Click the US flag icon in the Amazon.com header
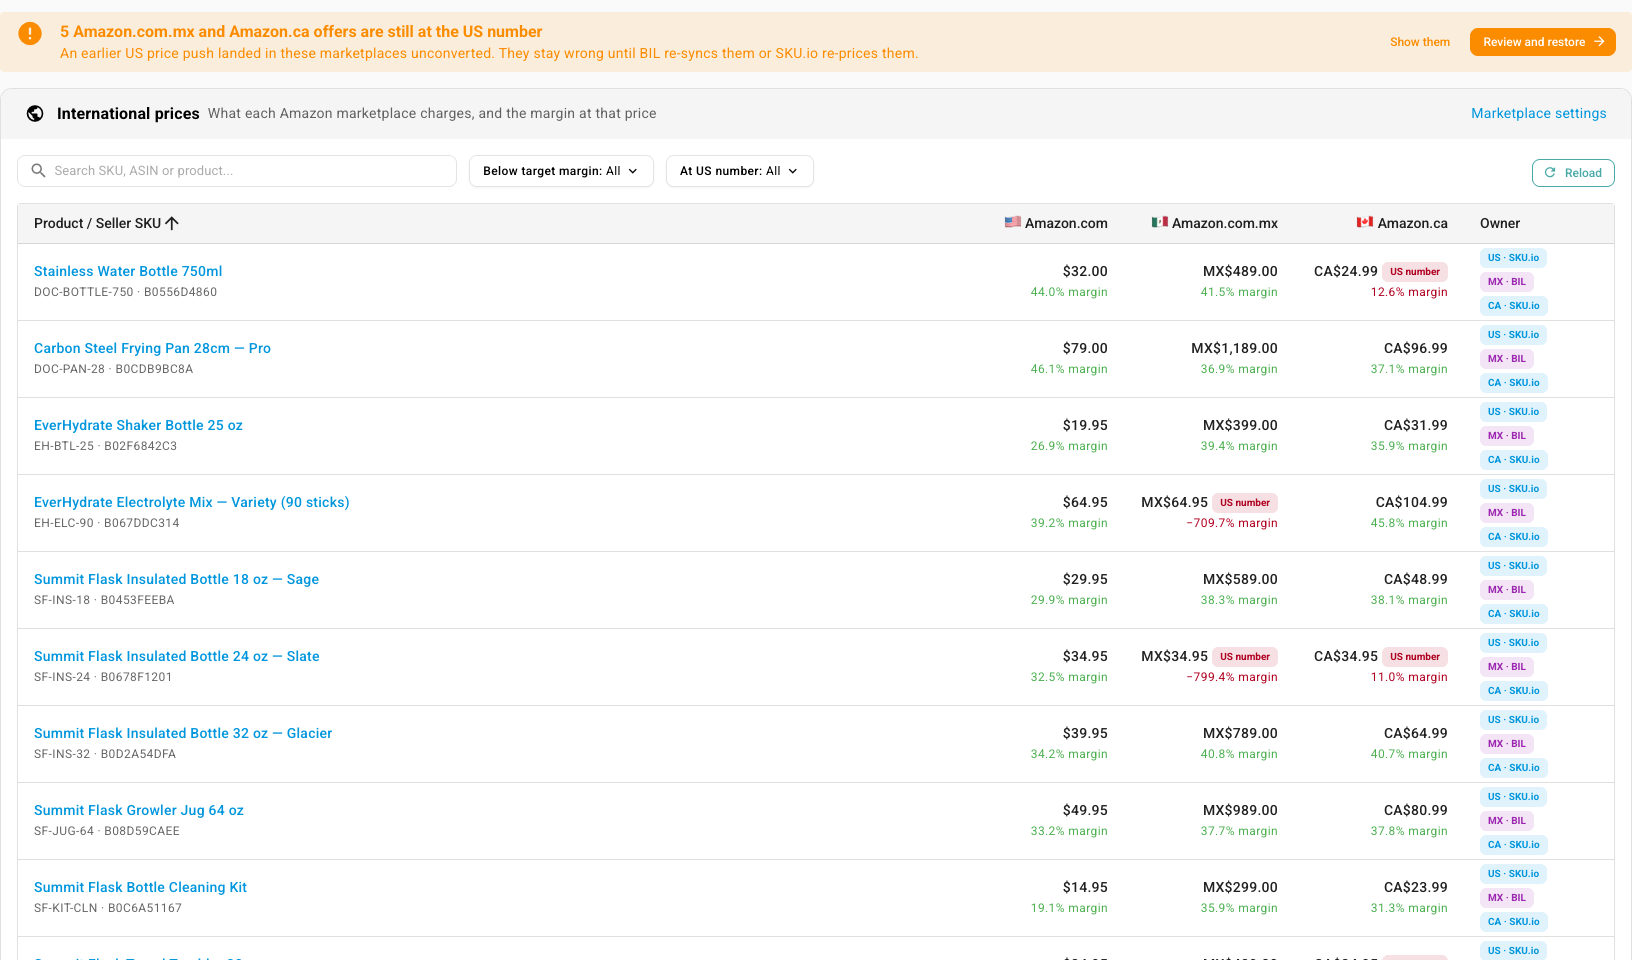1632x960 pixels. 1013,222
